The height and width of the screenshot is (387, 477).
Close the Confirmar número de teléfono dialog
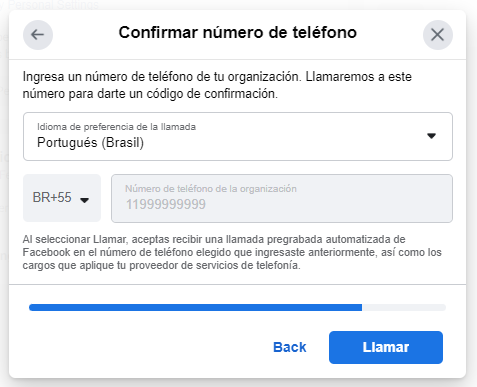(x=438, y=35)
